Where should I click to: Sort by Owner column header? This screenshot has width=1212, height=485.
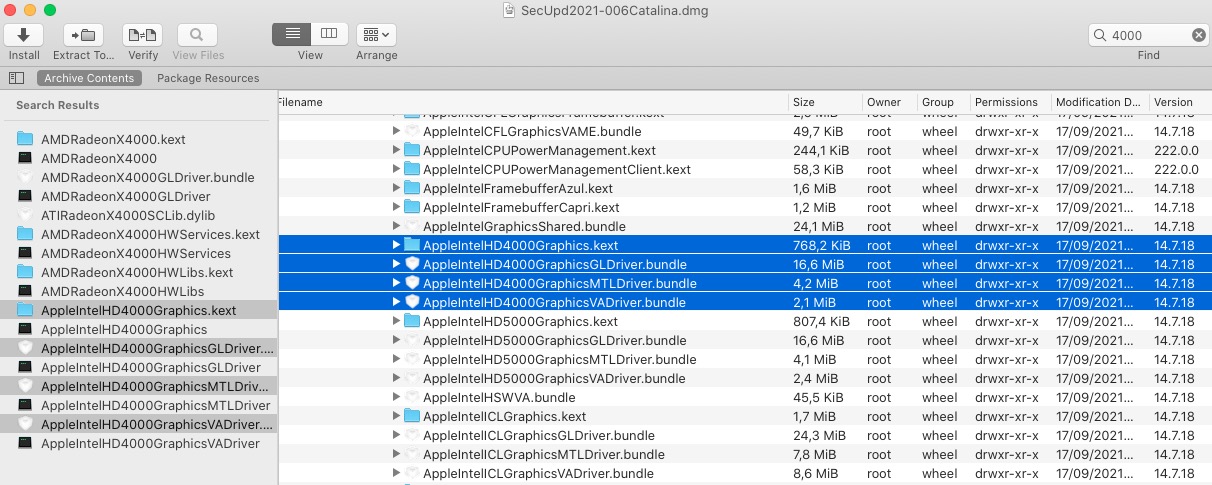coord(890,102)
